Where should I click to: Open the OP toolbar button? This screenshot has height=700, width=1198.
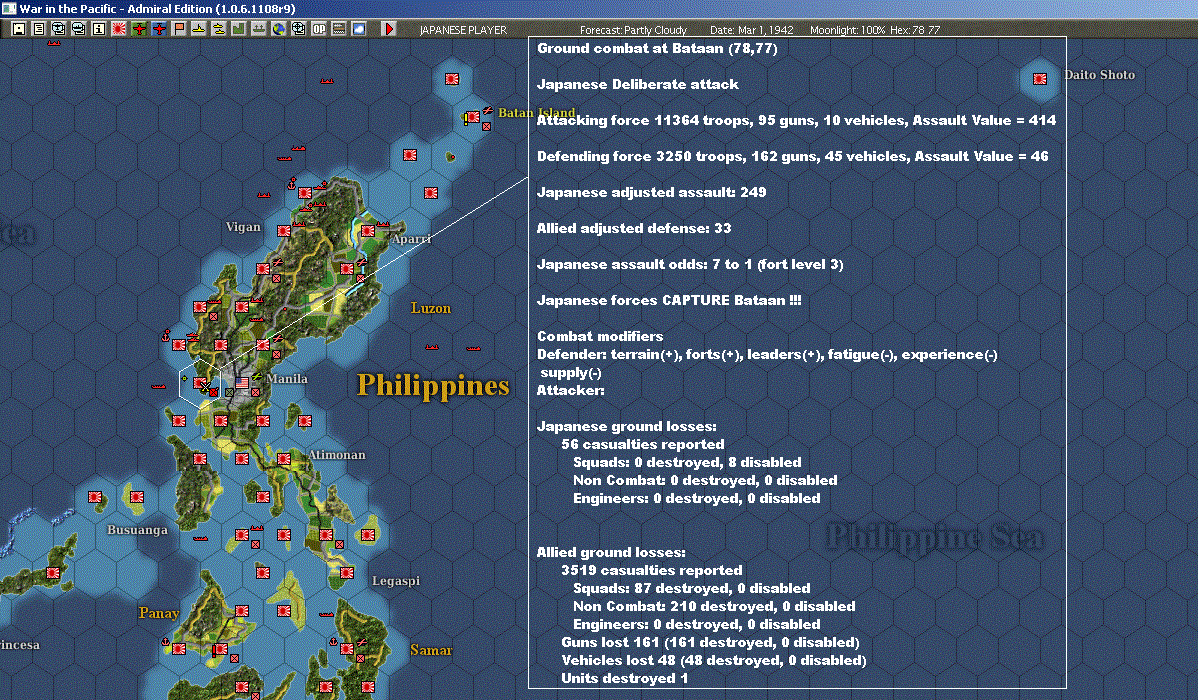319,29
